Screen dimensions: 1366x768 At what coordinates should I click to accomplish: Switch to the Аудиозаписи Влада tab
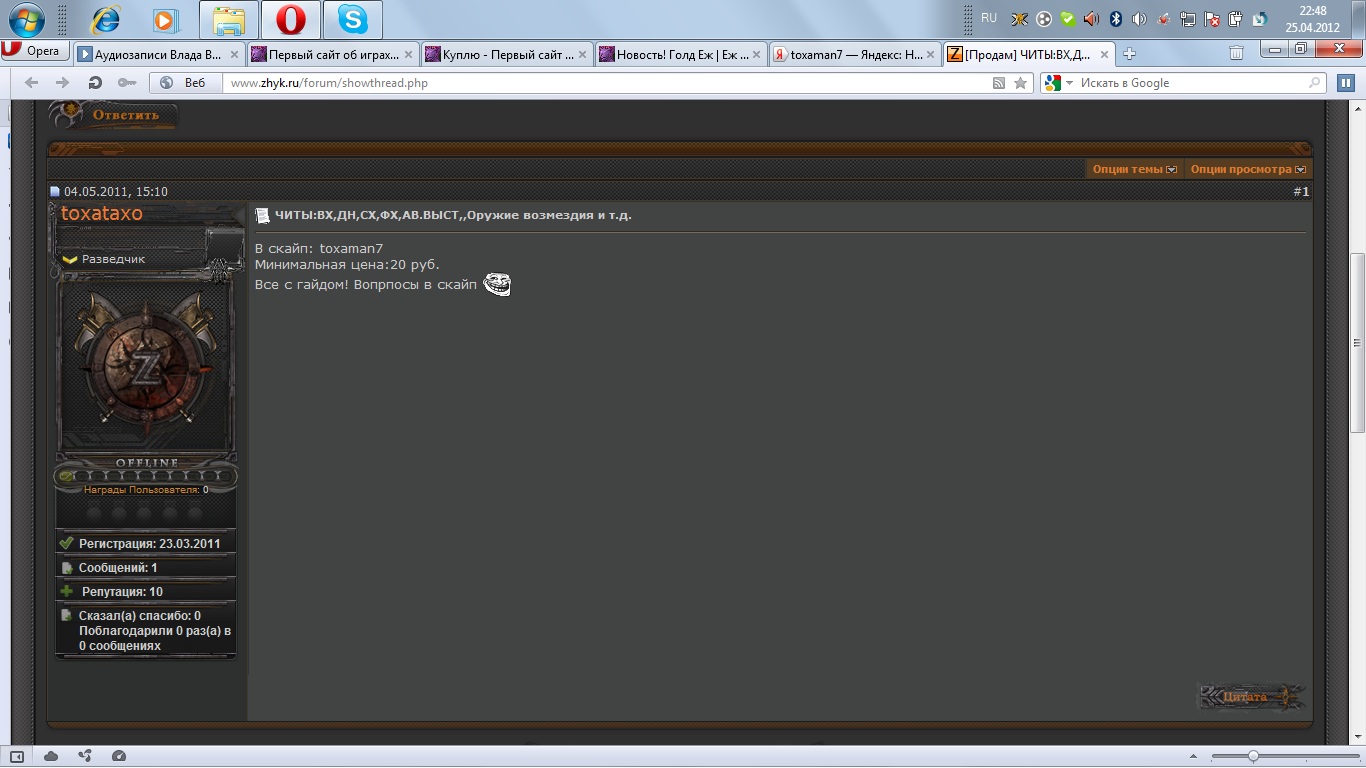(158, 54)
